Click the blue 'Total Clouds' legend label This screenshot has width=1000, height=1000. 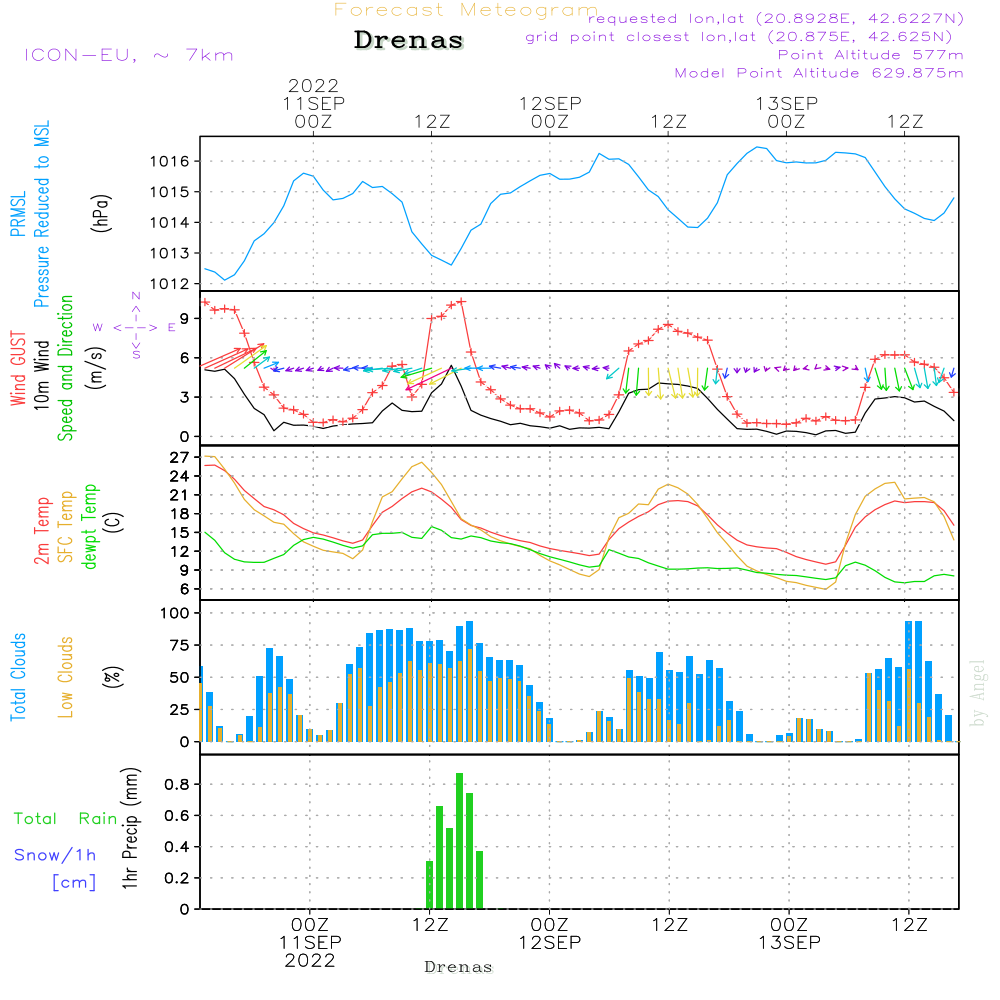coord(18,677)
